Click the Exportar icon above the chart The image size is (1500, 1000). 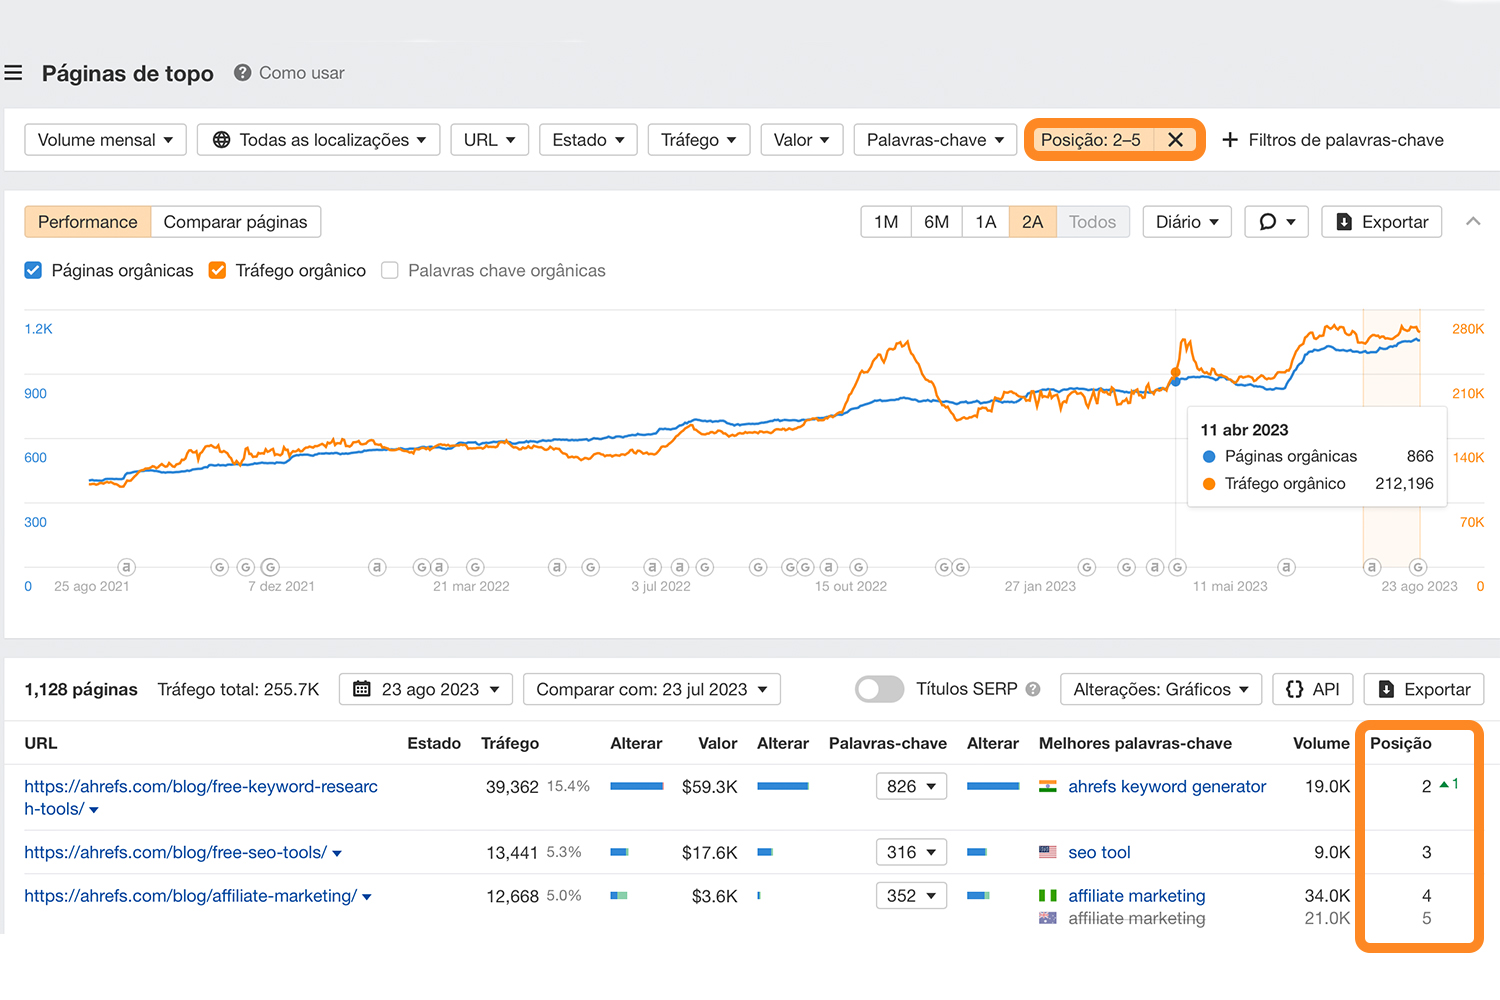coord(1345,221)
